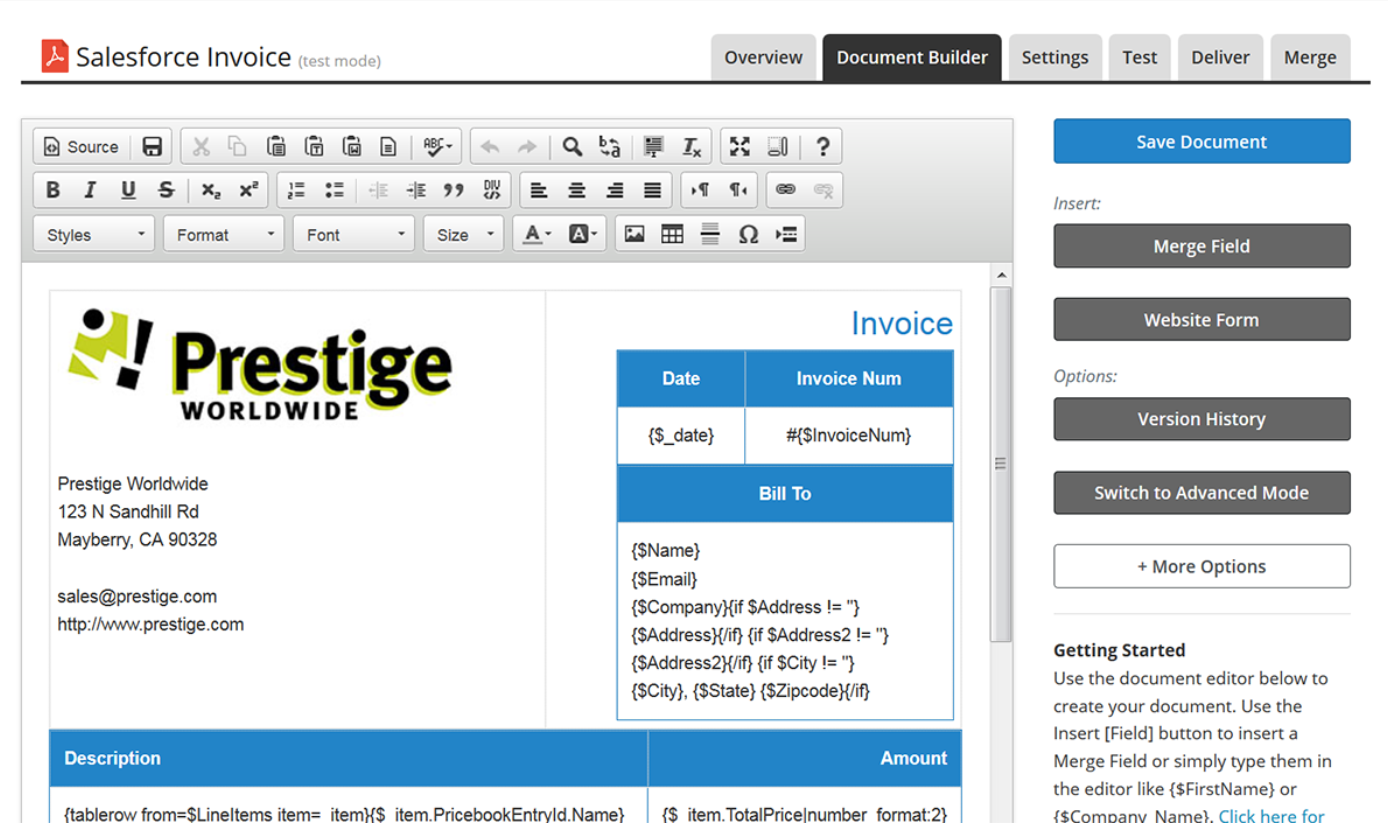
Task: Set text direction right-to-left
Action: (738, 190)
